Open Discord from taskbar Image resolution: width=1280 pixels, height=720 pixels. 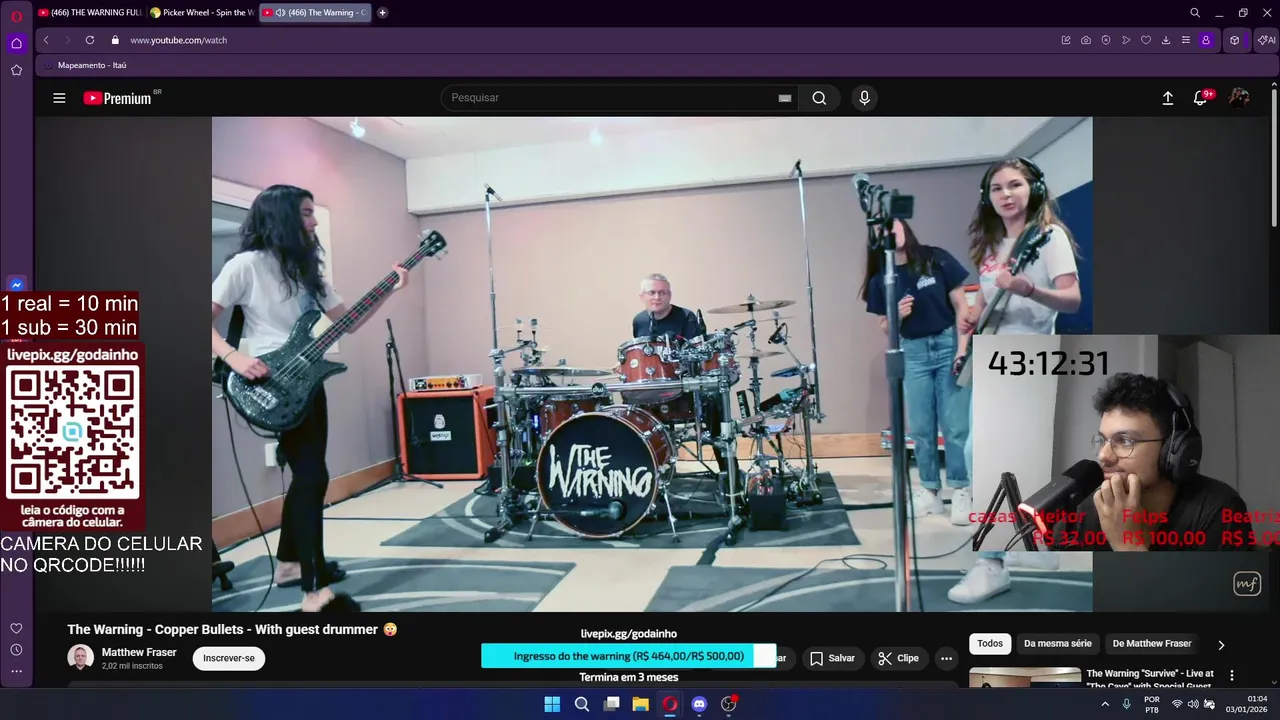tap(699, 704)
